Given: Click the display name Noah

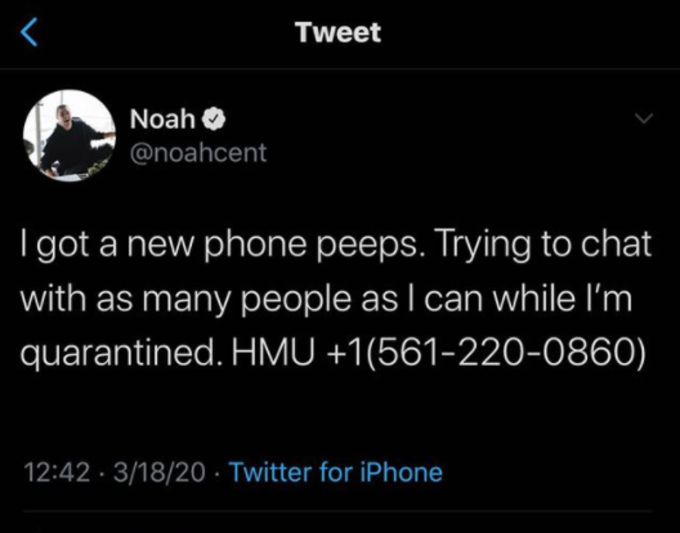Looking at the screenshot, I should click(x=163, y=119).
